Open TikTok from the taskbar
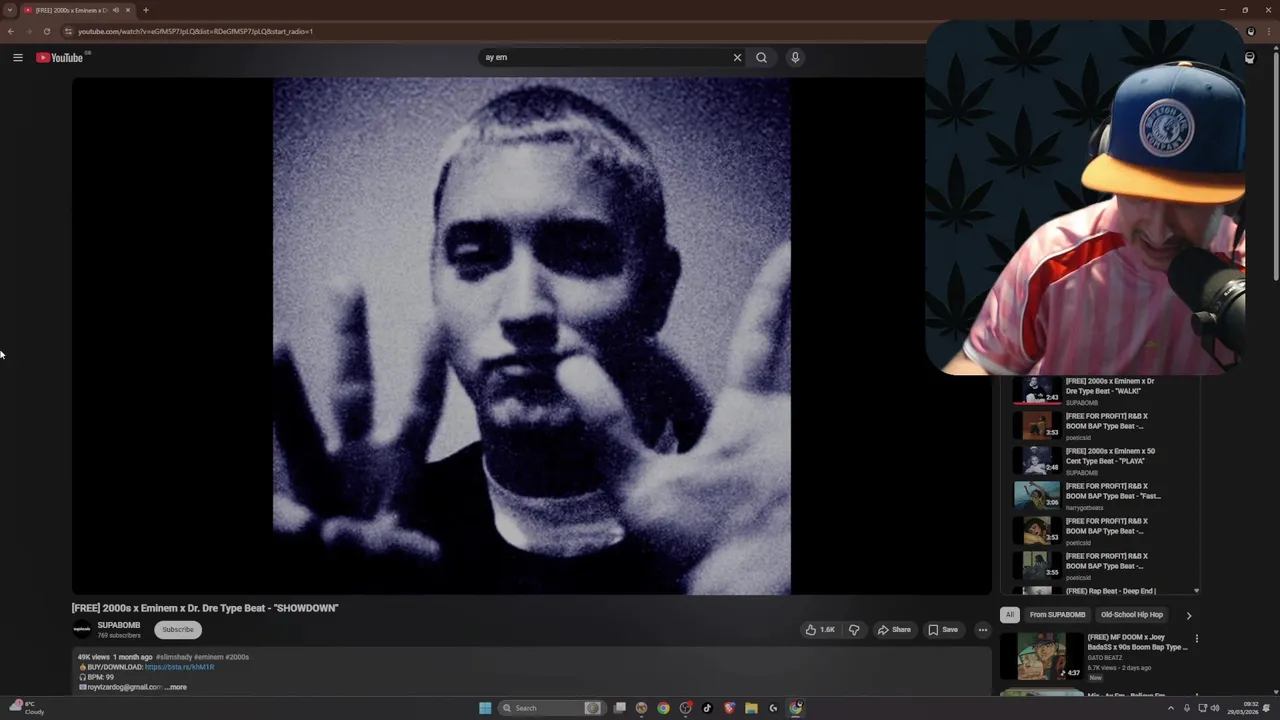 707,708
